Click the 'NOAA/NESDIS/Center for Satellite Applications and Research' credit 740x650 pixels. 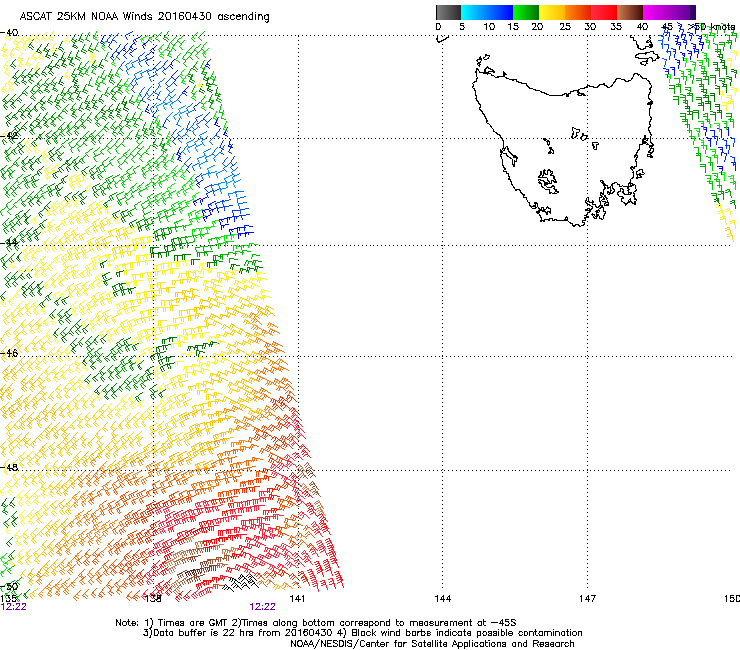(432, 644)
